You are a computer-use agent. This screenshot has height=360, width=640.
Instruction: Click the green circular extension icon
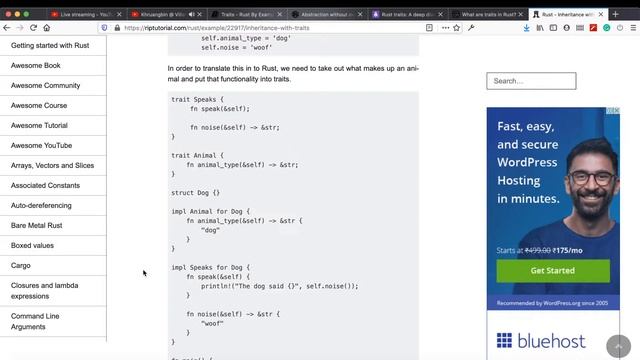pos(607,28)
